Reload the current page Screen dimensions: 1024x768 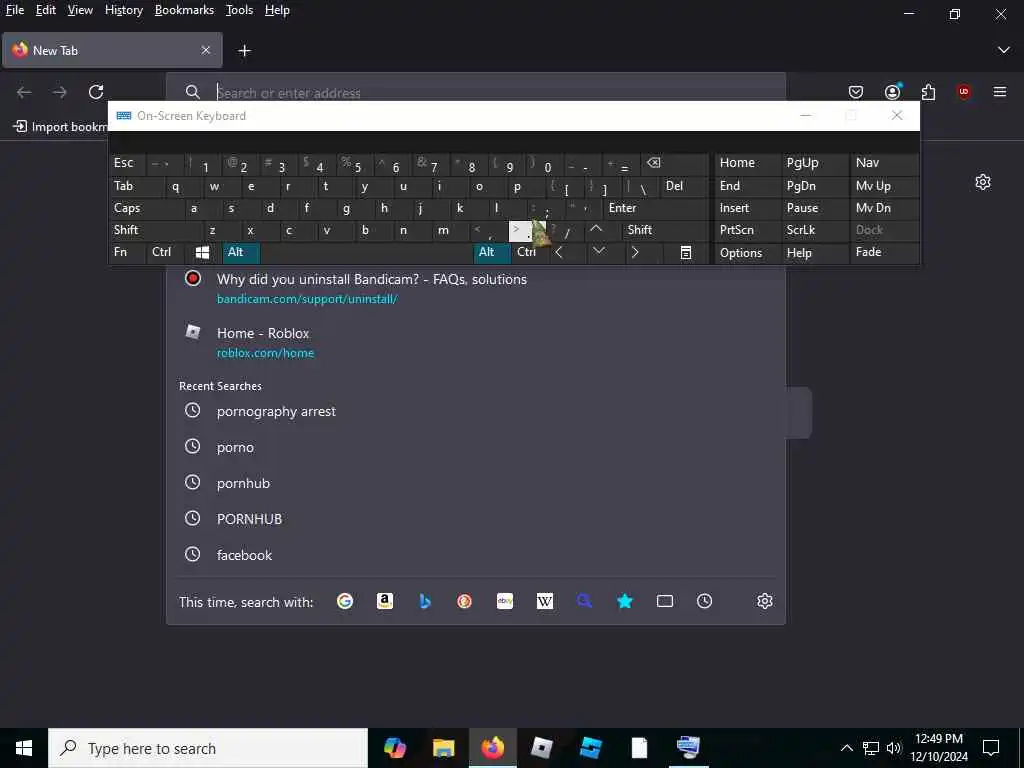96,92
